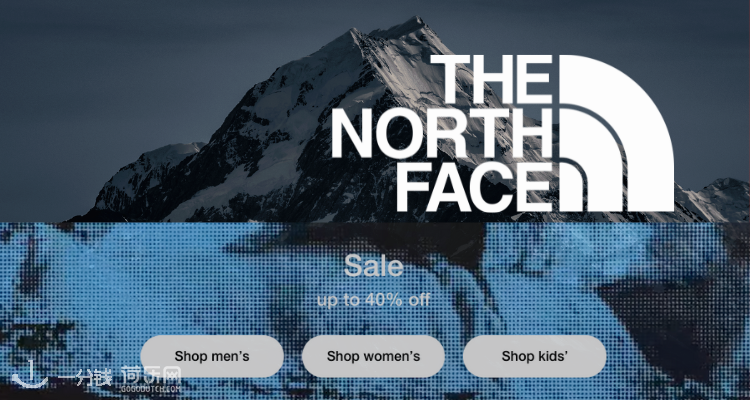Click the up to 40% off text
Viewport: 750px width, 400px height.
click(374, 300)
